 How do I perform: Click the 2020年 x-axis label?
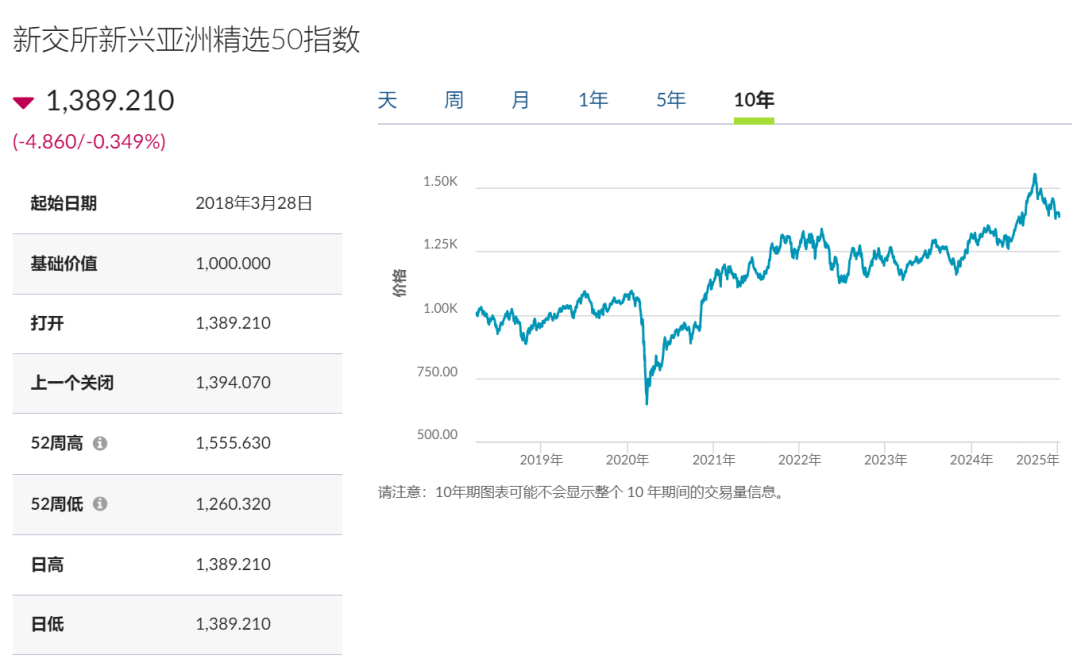(x=627, y=460)
